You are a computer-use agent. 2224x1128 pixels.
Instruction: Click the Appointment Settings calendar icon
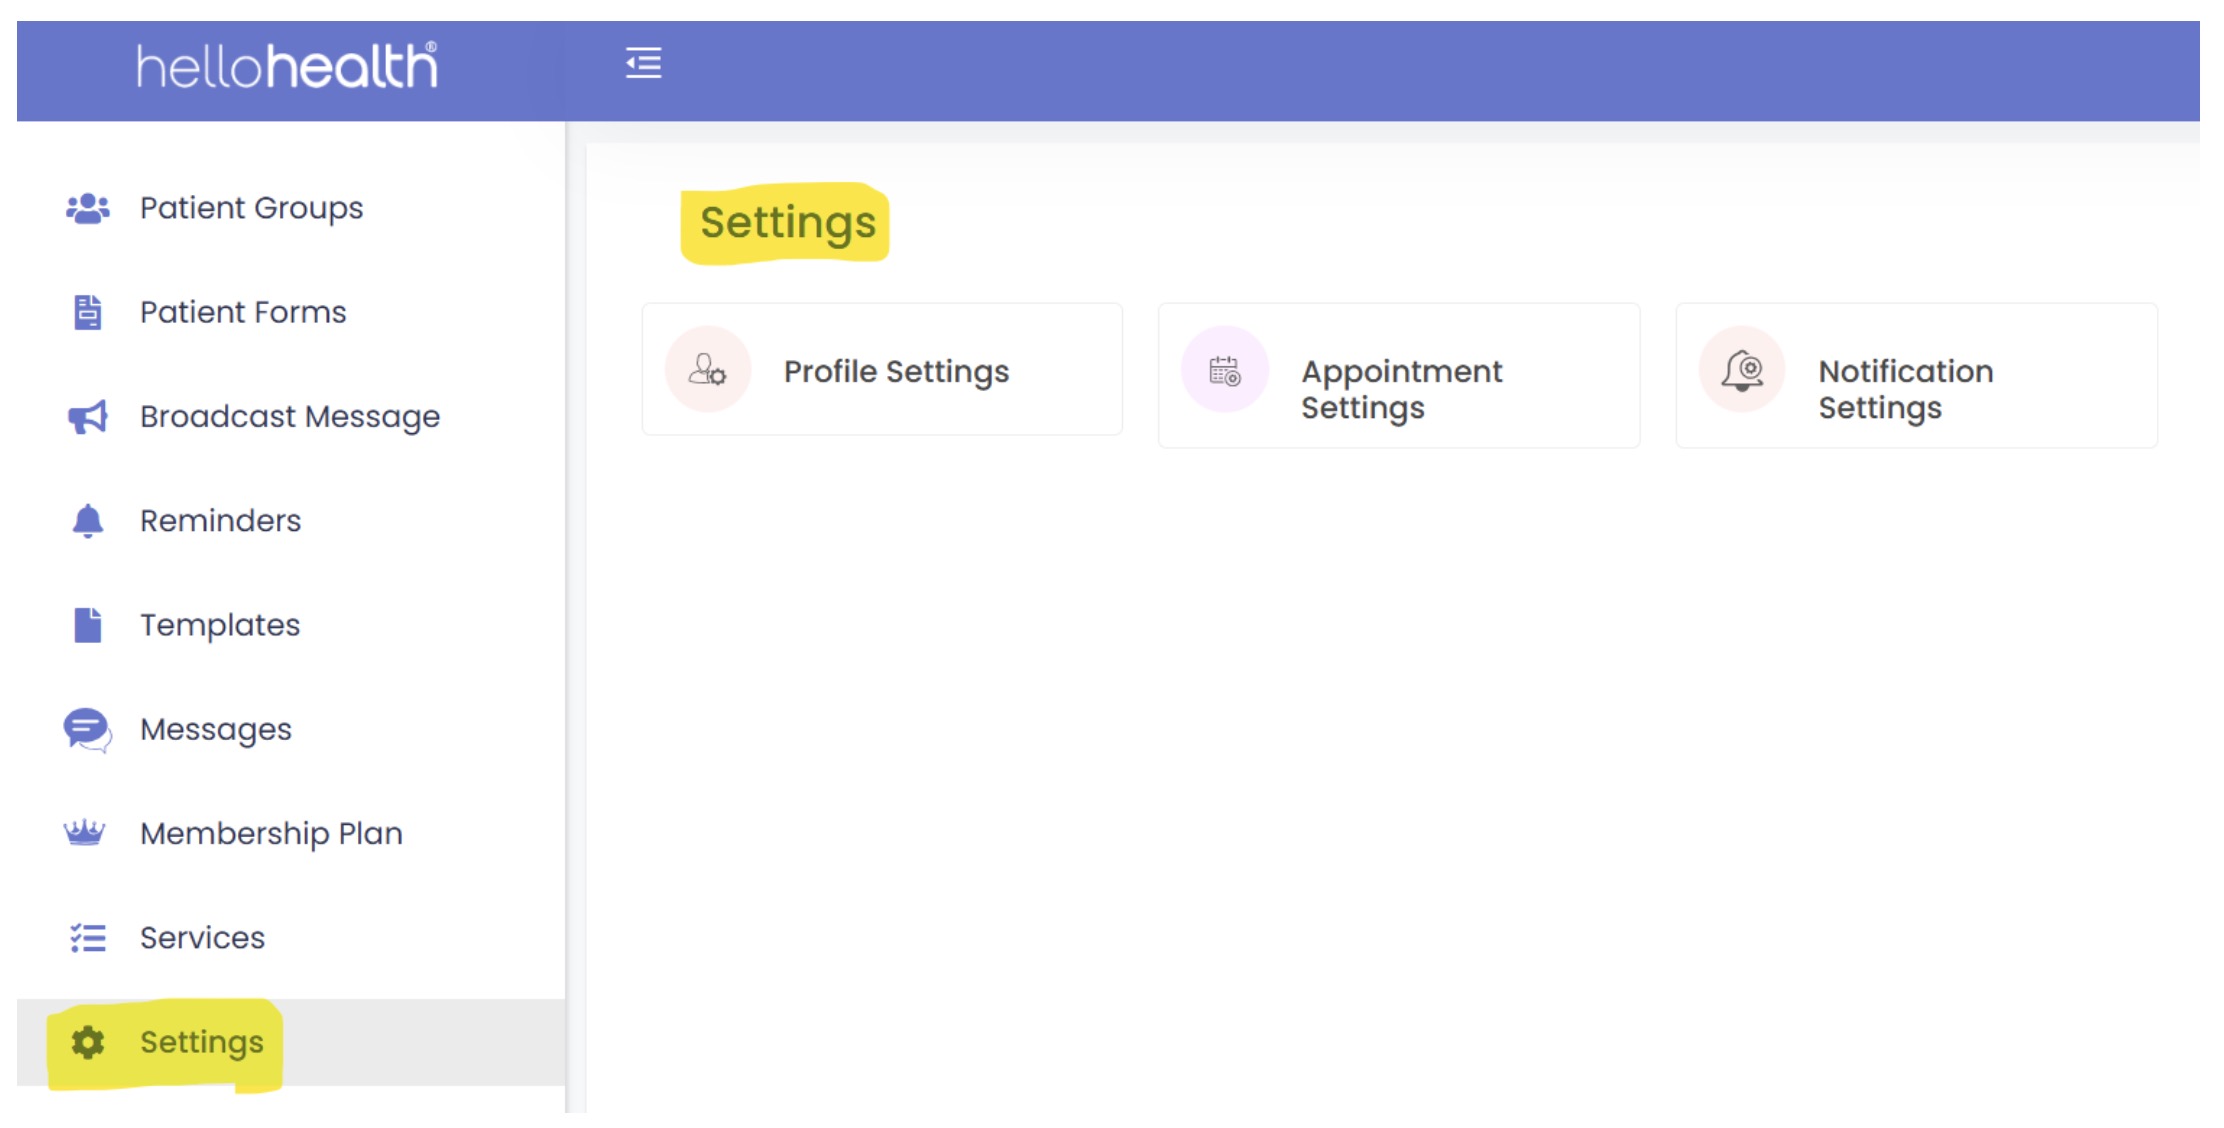pyautogui.click(x=1225, y=371)
